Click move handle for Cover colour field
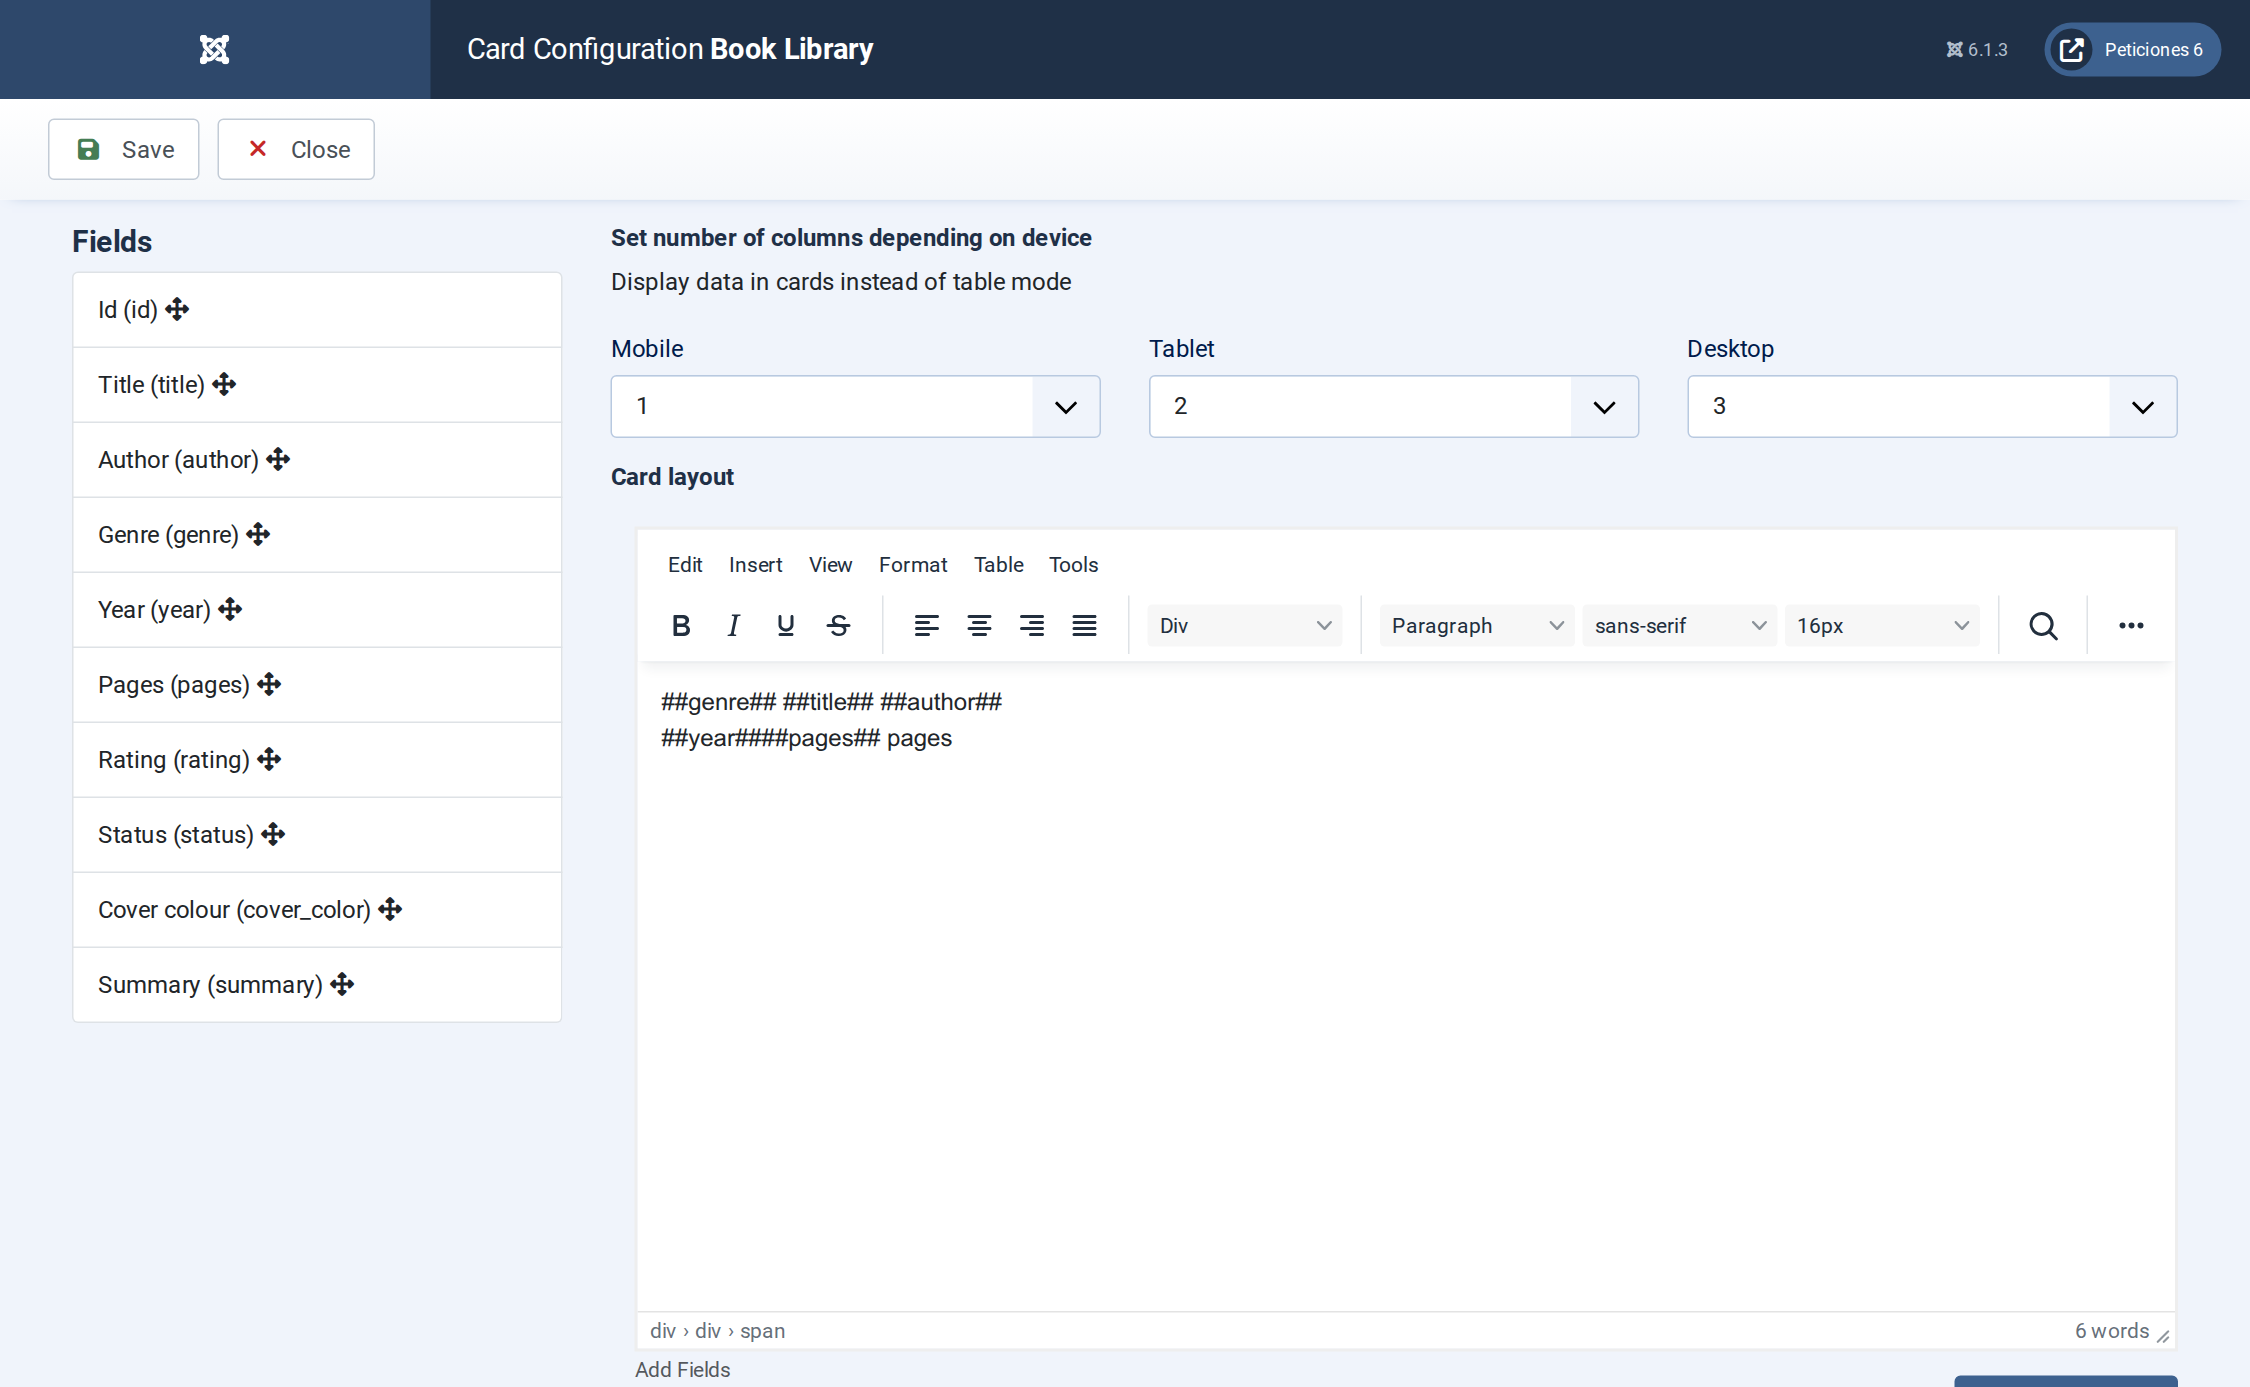Image resolution: width=2250 pixels, height=1387 pixels. tap(390, 909)
